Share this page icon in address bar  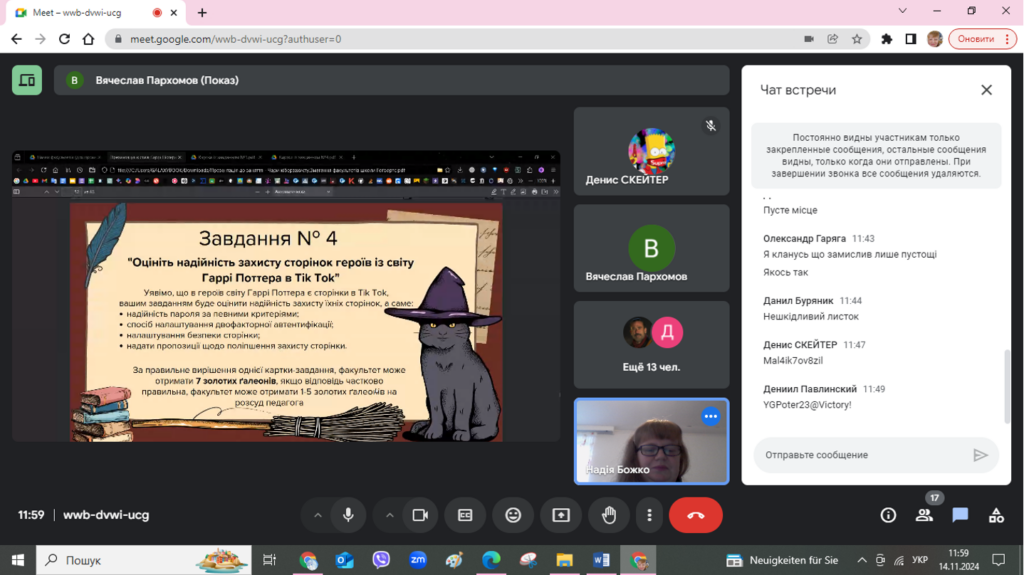pos(833,39)
